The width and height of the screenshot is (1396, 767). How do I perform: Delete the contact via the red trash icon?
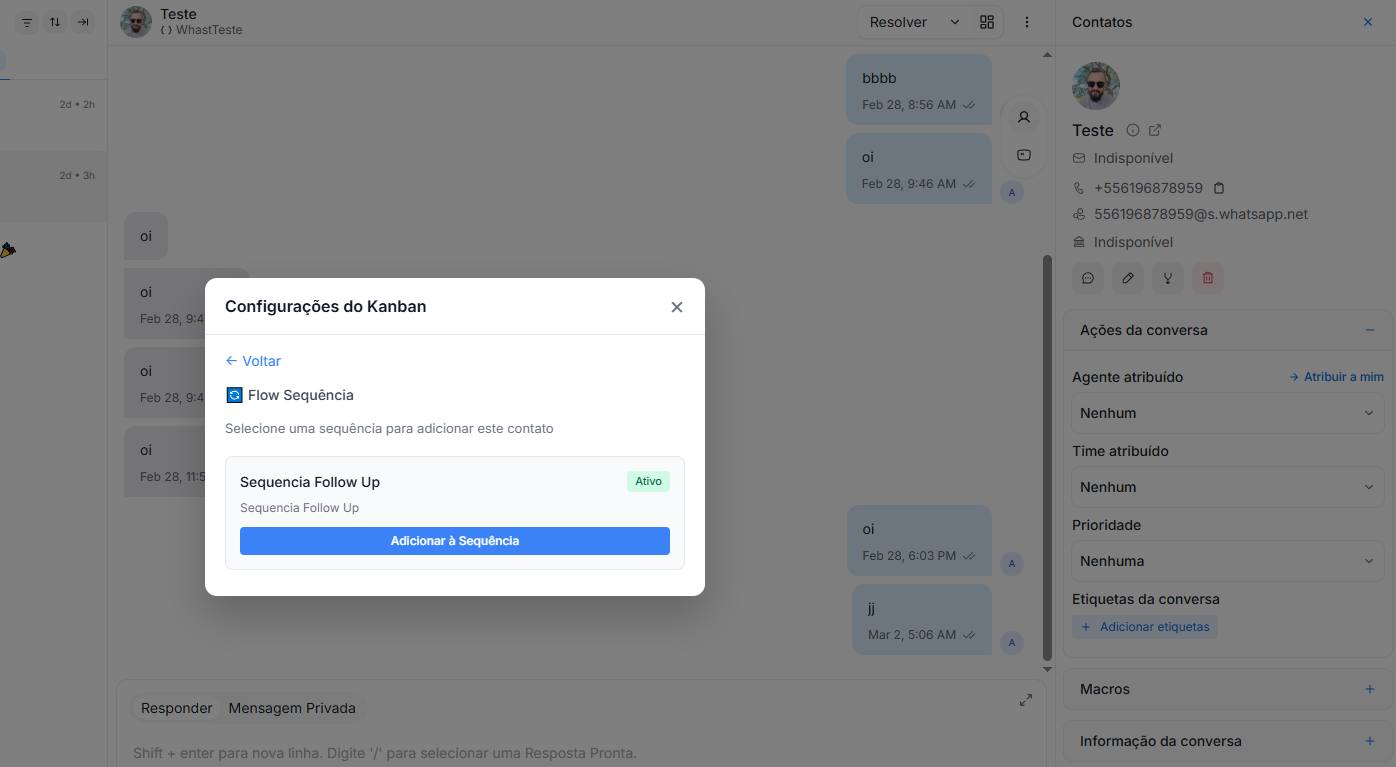[x=1207, y=277]
